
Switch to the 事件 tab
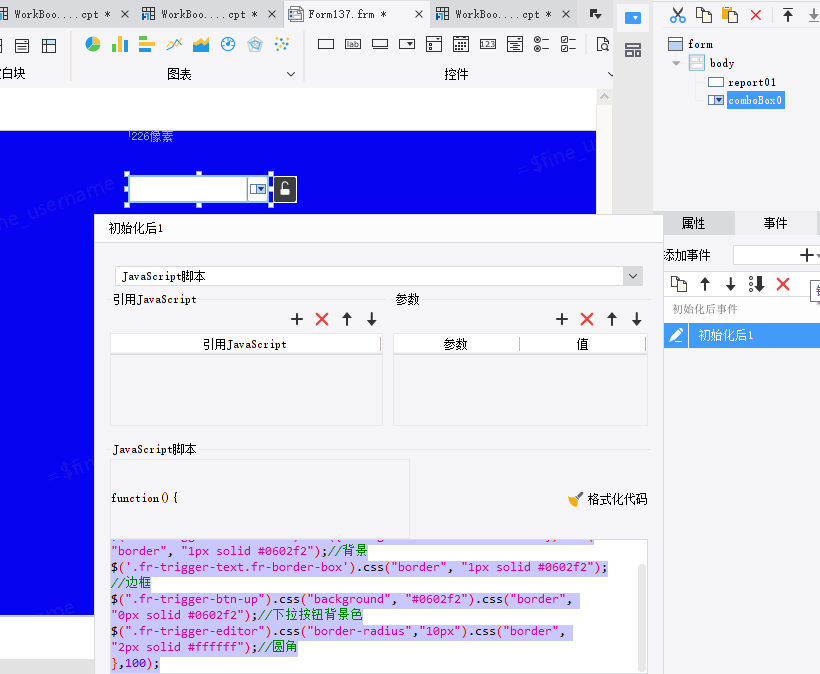(776, 223)
